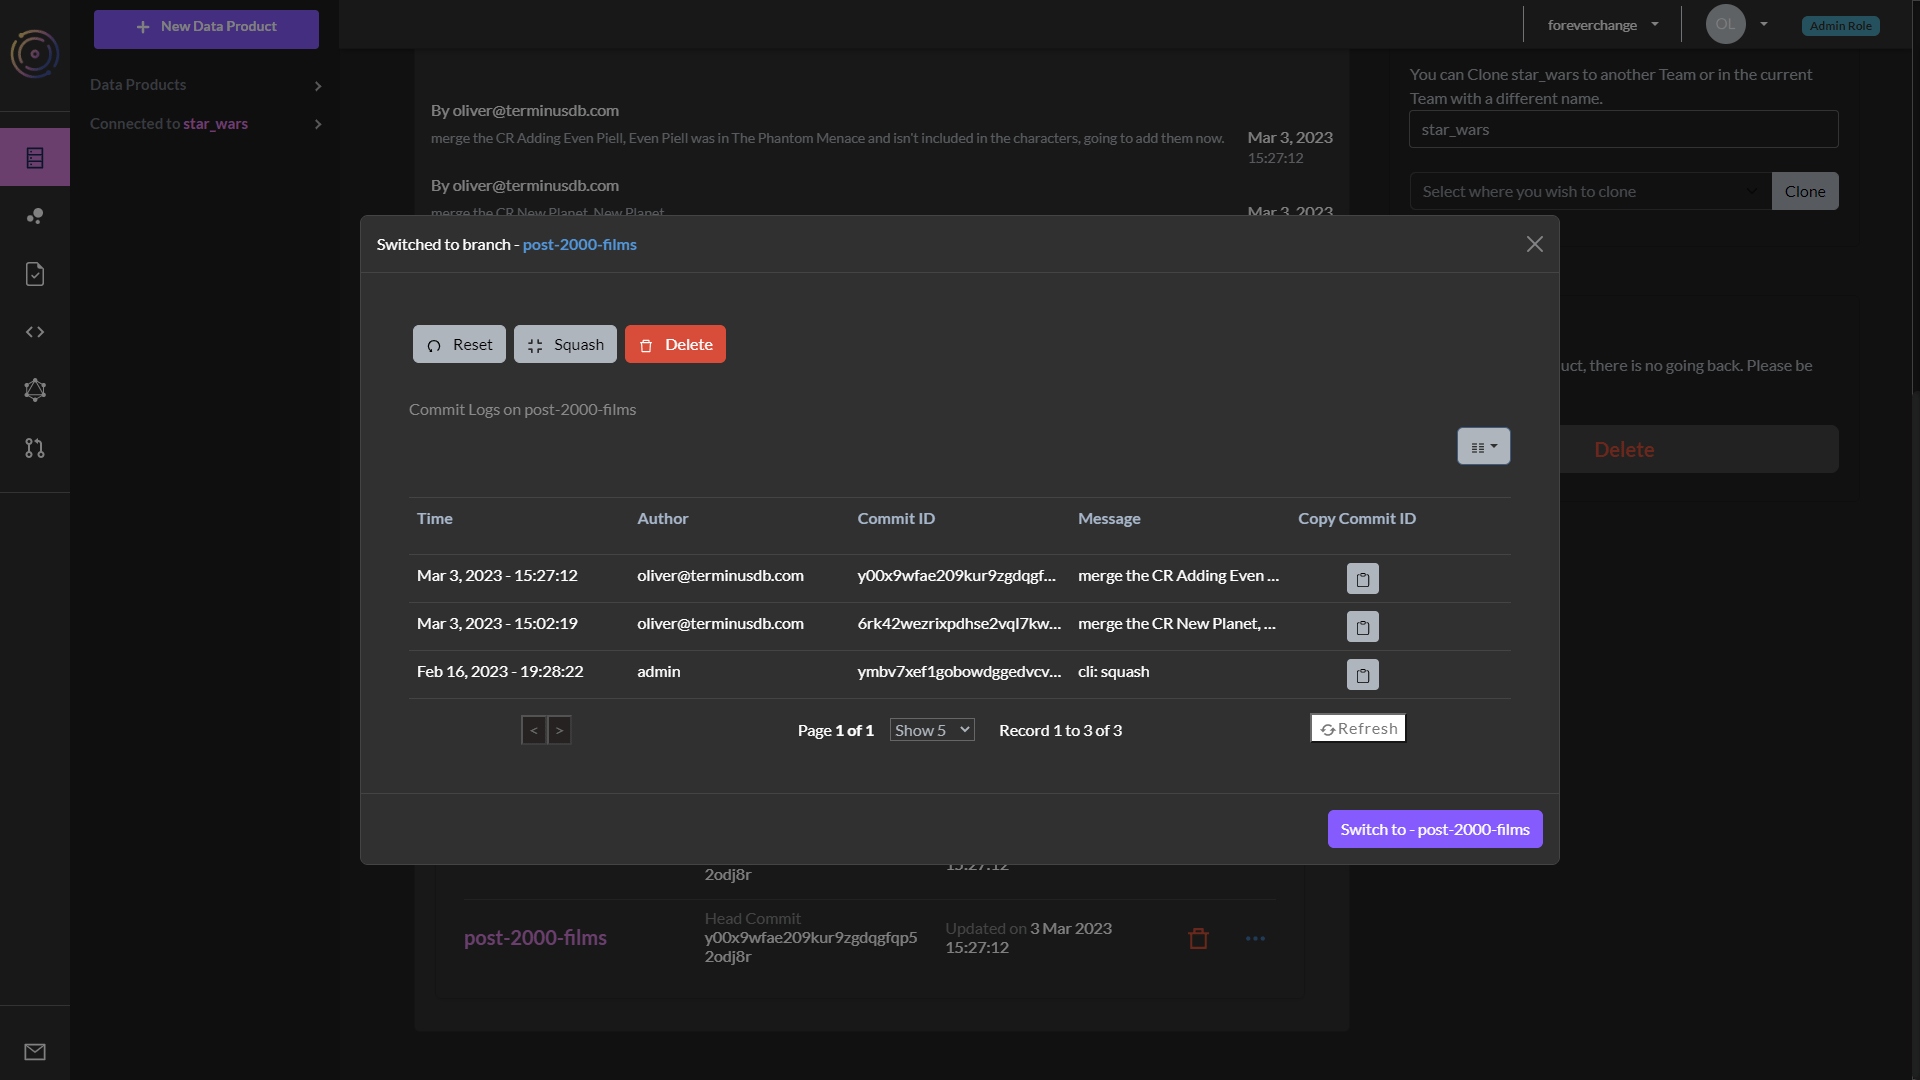
Task: Click trash icon for post-2000-films branch
Action: 1198,938
